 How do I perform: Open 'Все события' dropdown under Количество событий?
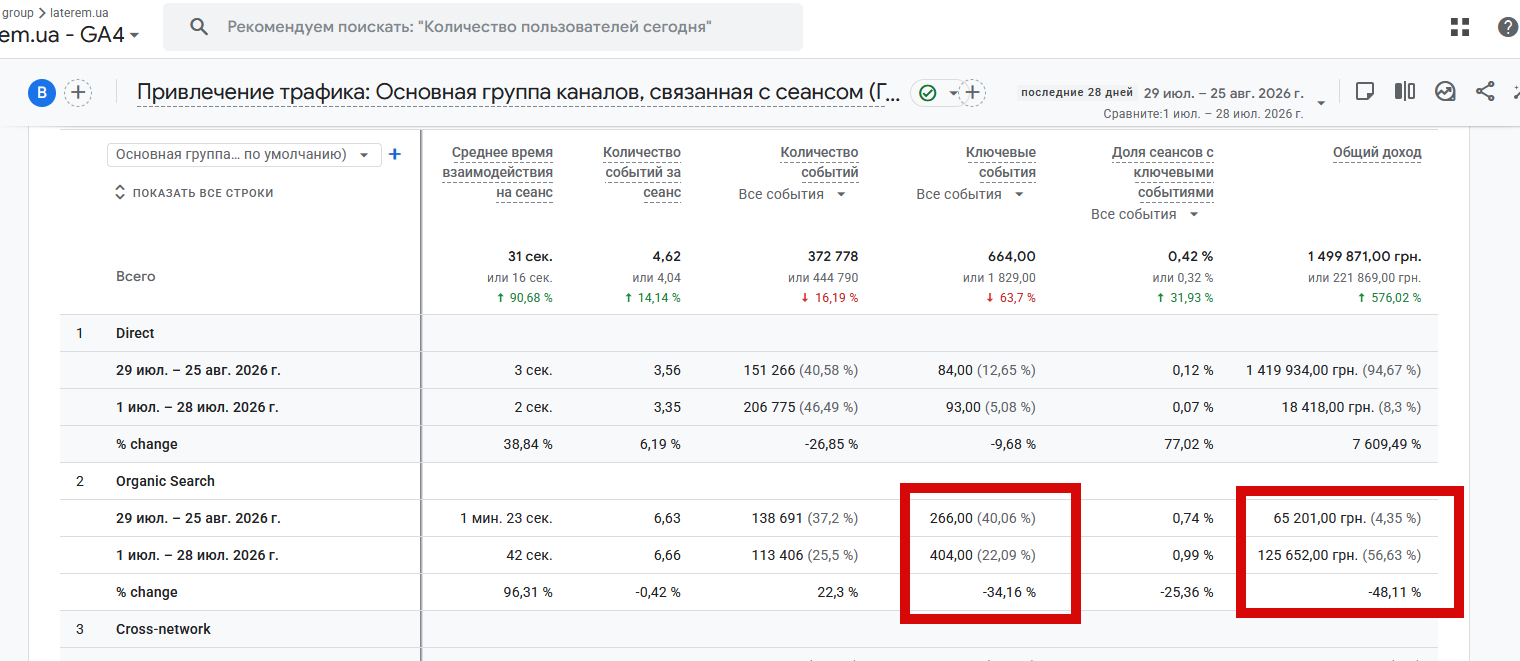[x=792, y=194]
